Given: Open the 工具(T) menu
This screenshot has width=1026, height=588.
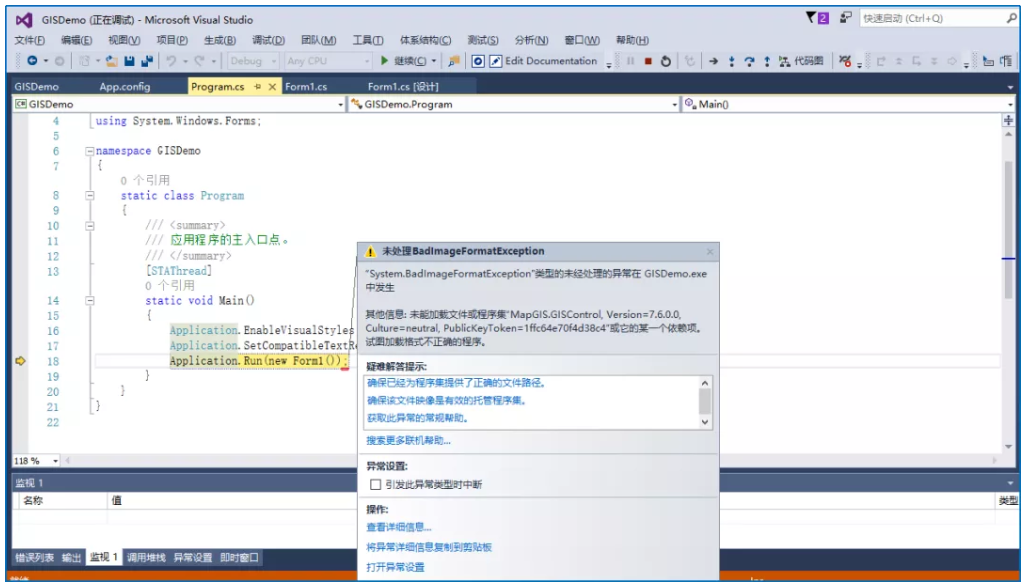Looking at the screenshot, I should pos(368,40).
